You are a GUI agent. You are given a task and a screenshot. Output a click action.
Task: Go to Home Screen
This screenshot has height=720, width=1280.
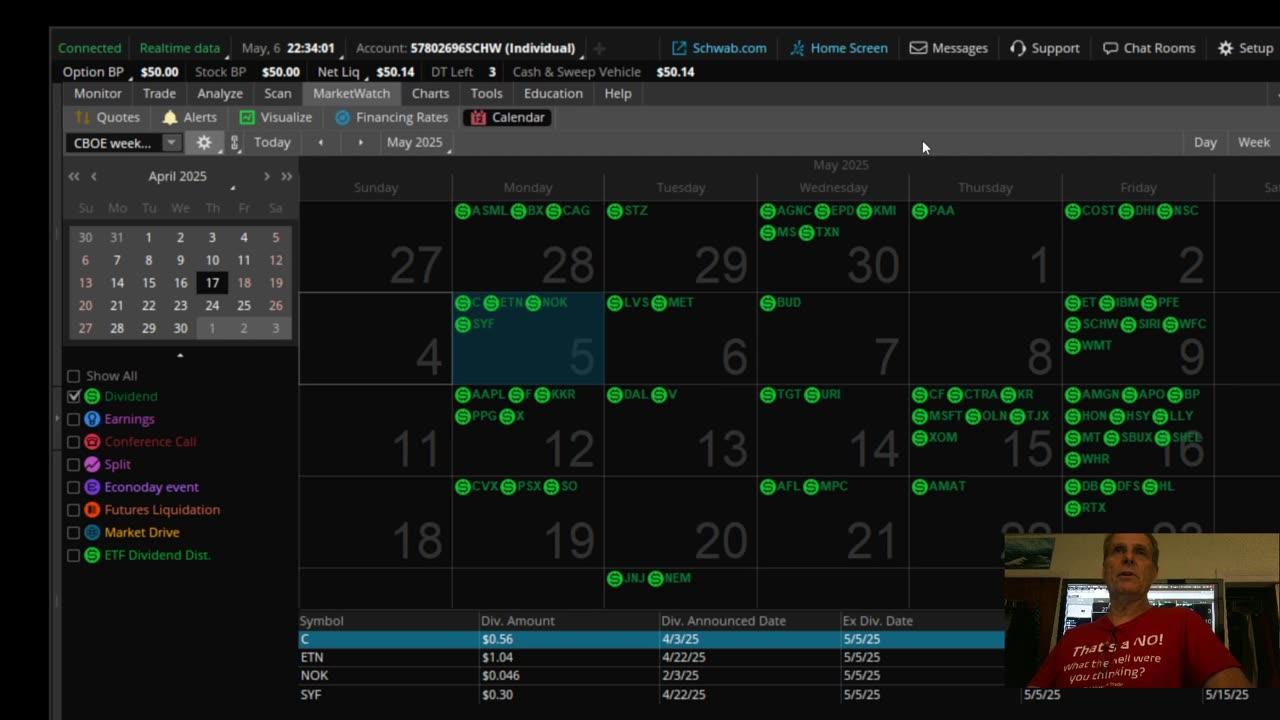coord(838,48)
